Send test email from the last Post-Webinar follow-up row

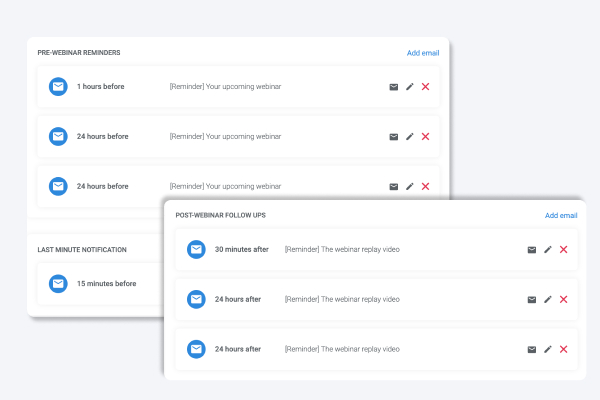532,349
